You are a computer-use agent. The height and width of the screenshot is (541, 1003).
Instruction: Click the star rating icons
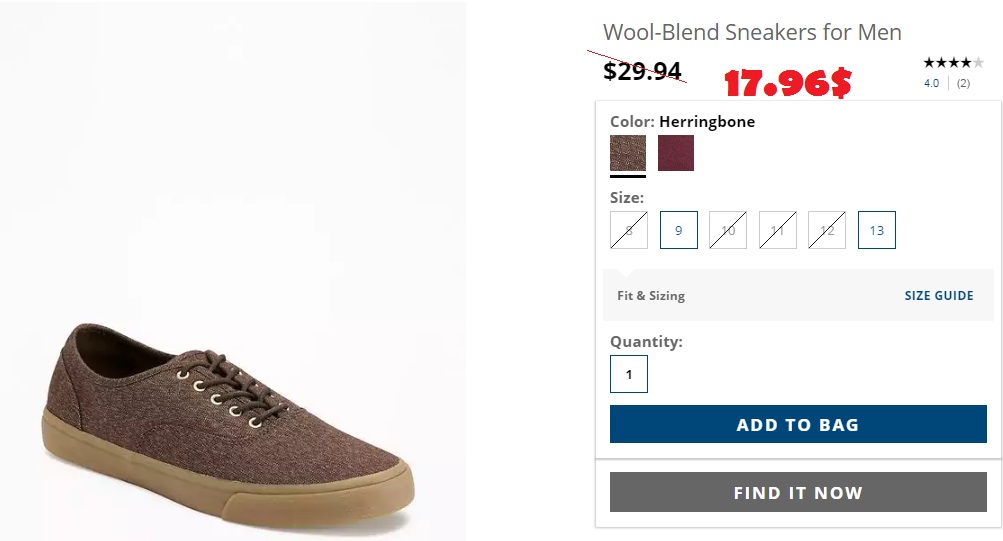pyautogui.click(x=953, y=63)
